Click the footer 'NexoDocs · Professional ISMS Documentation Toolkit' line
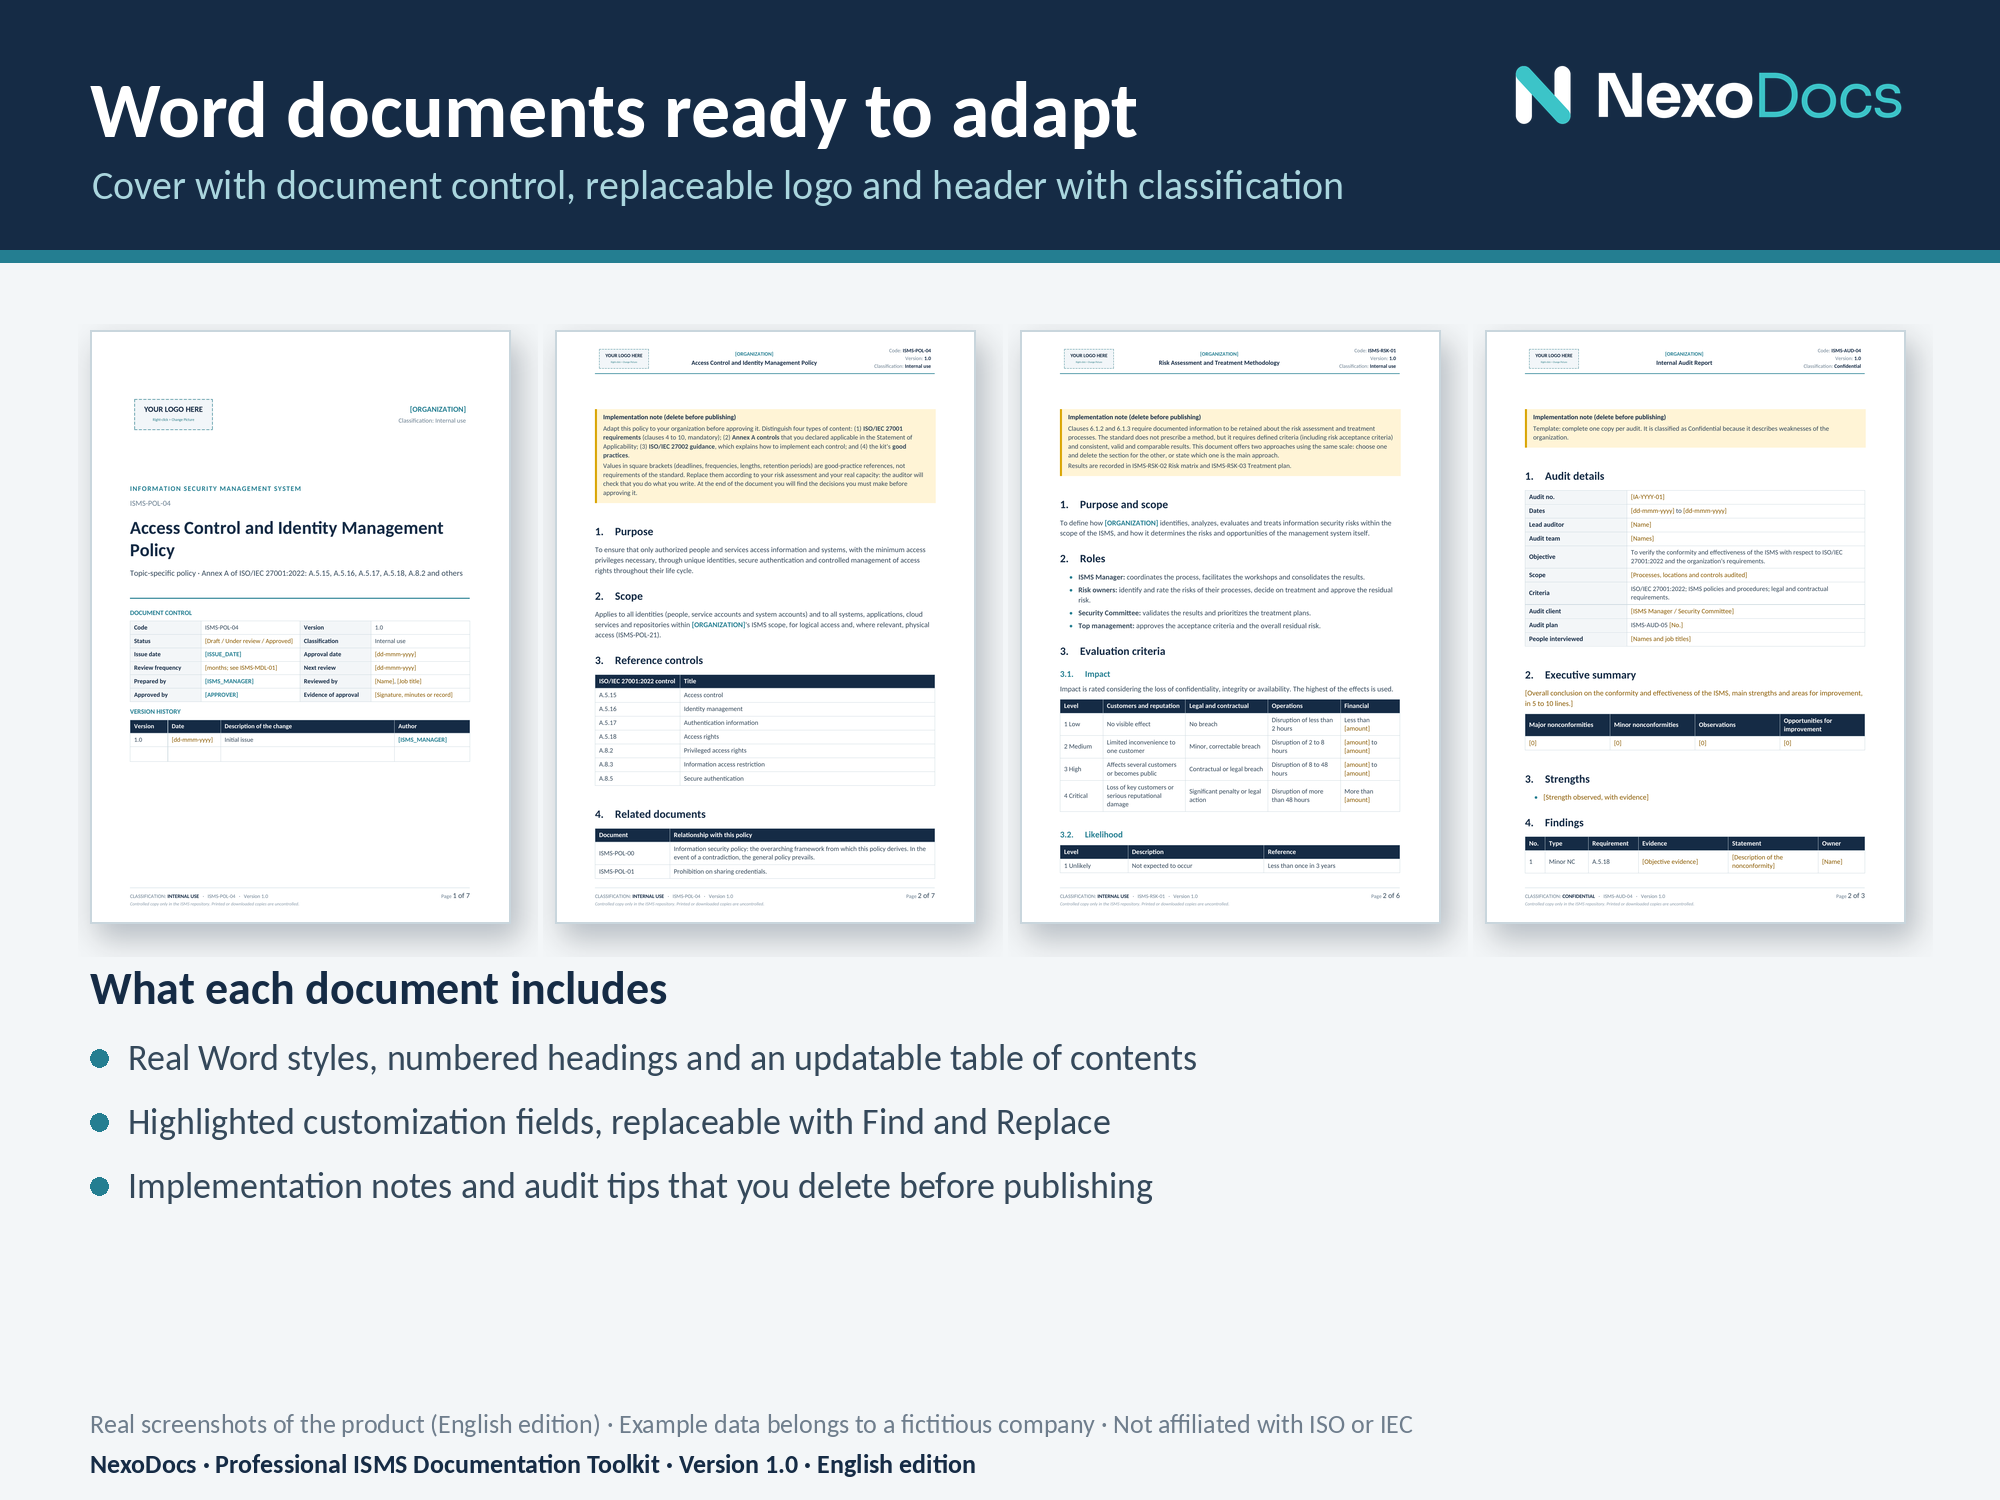The width and height of the screenshot is (2000, 1500). pos(532,1464)
